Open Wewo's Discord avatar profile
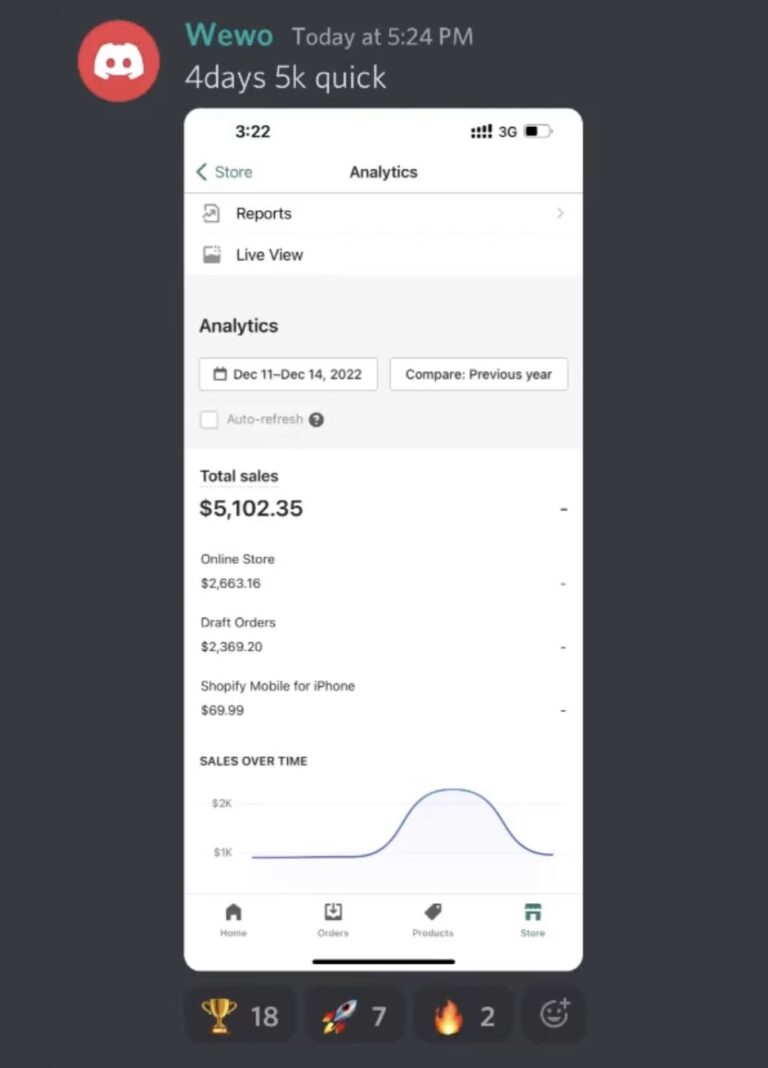The width and height of the screenshot is (768, 1068). point(118,61)
